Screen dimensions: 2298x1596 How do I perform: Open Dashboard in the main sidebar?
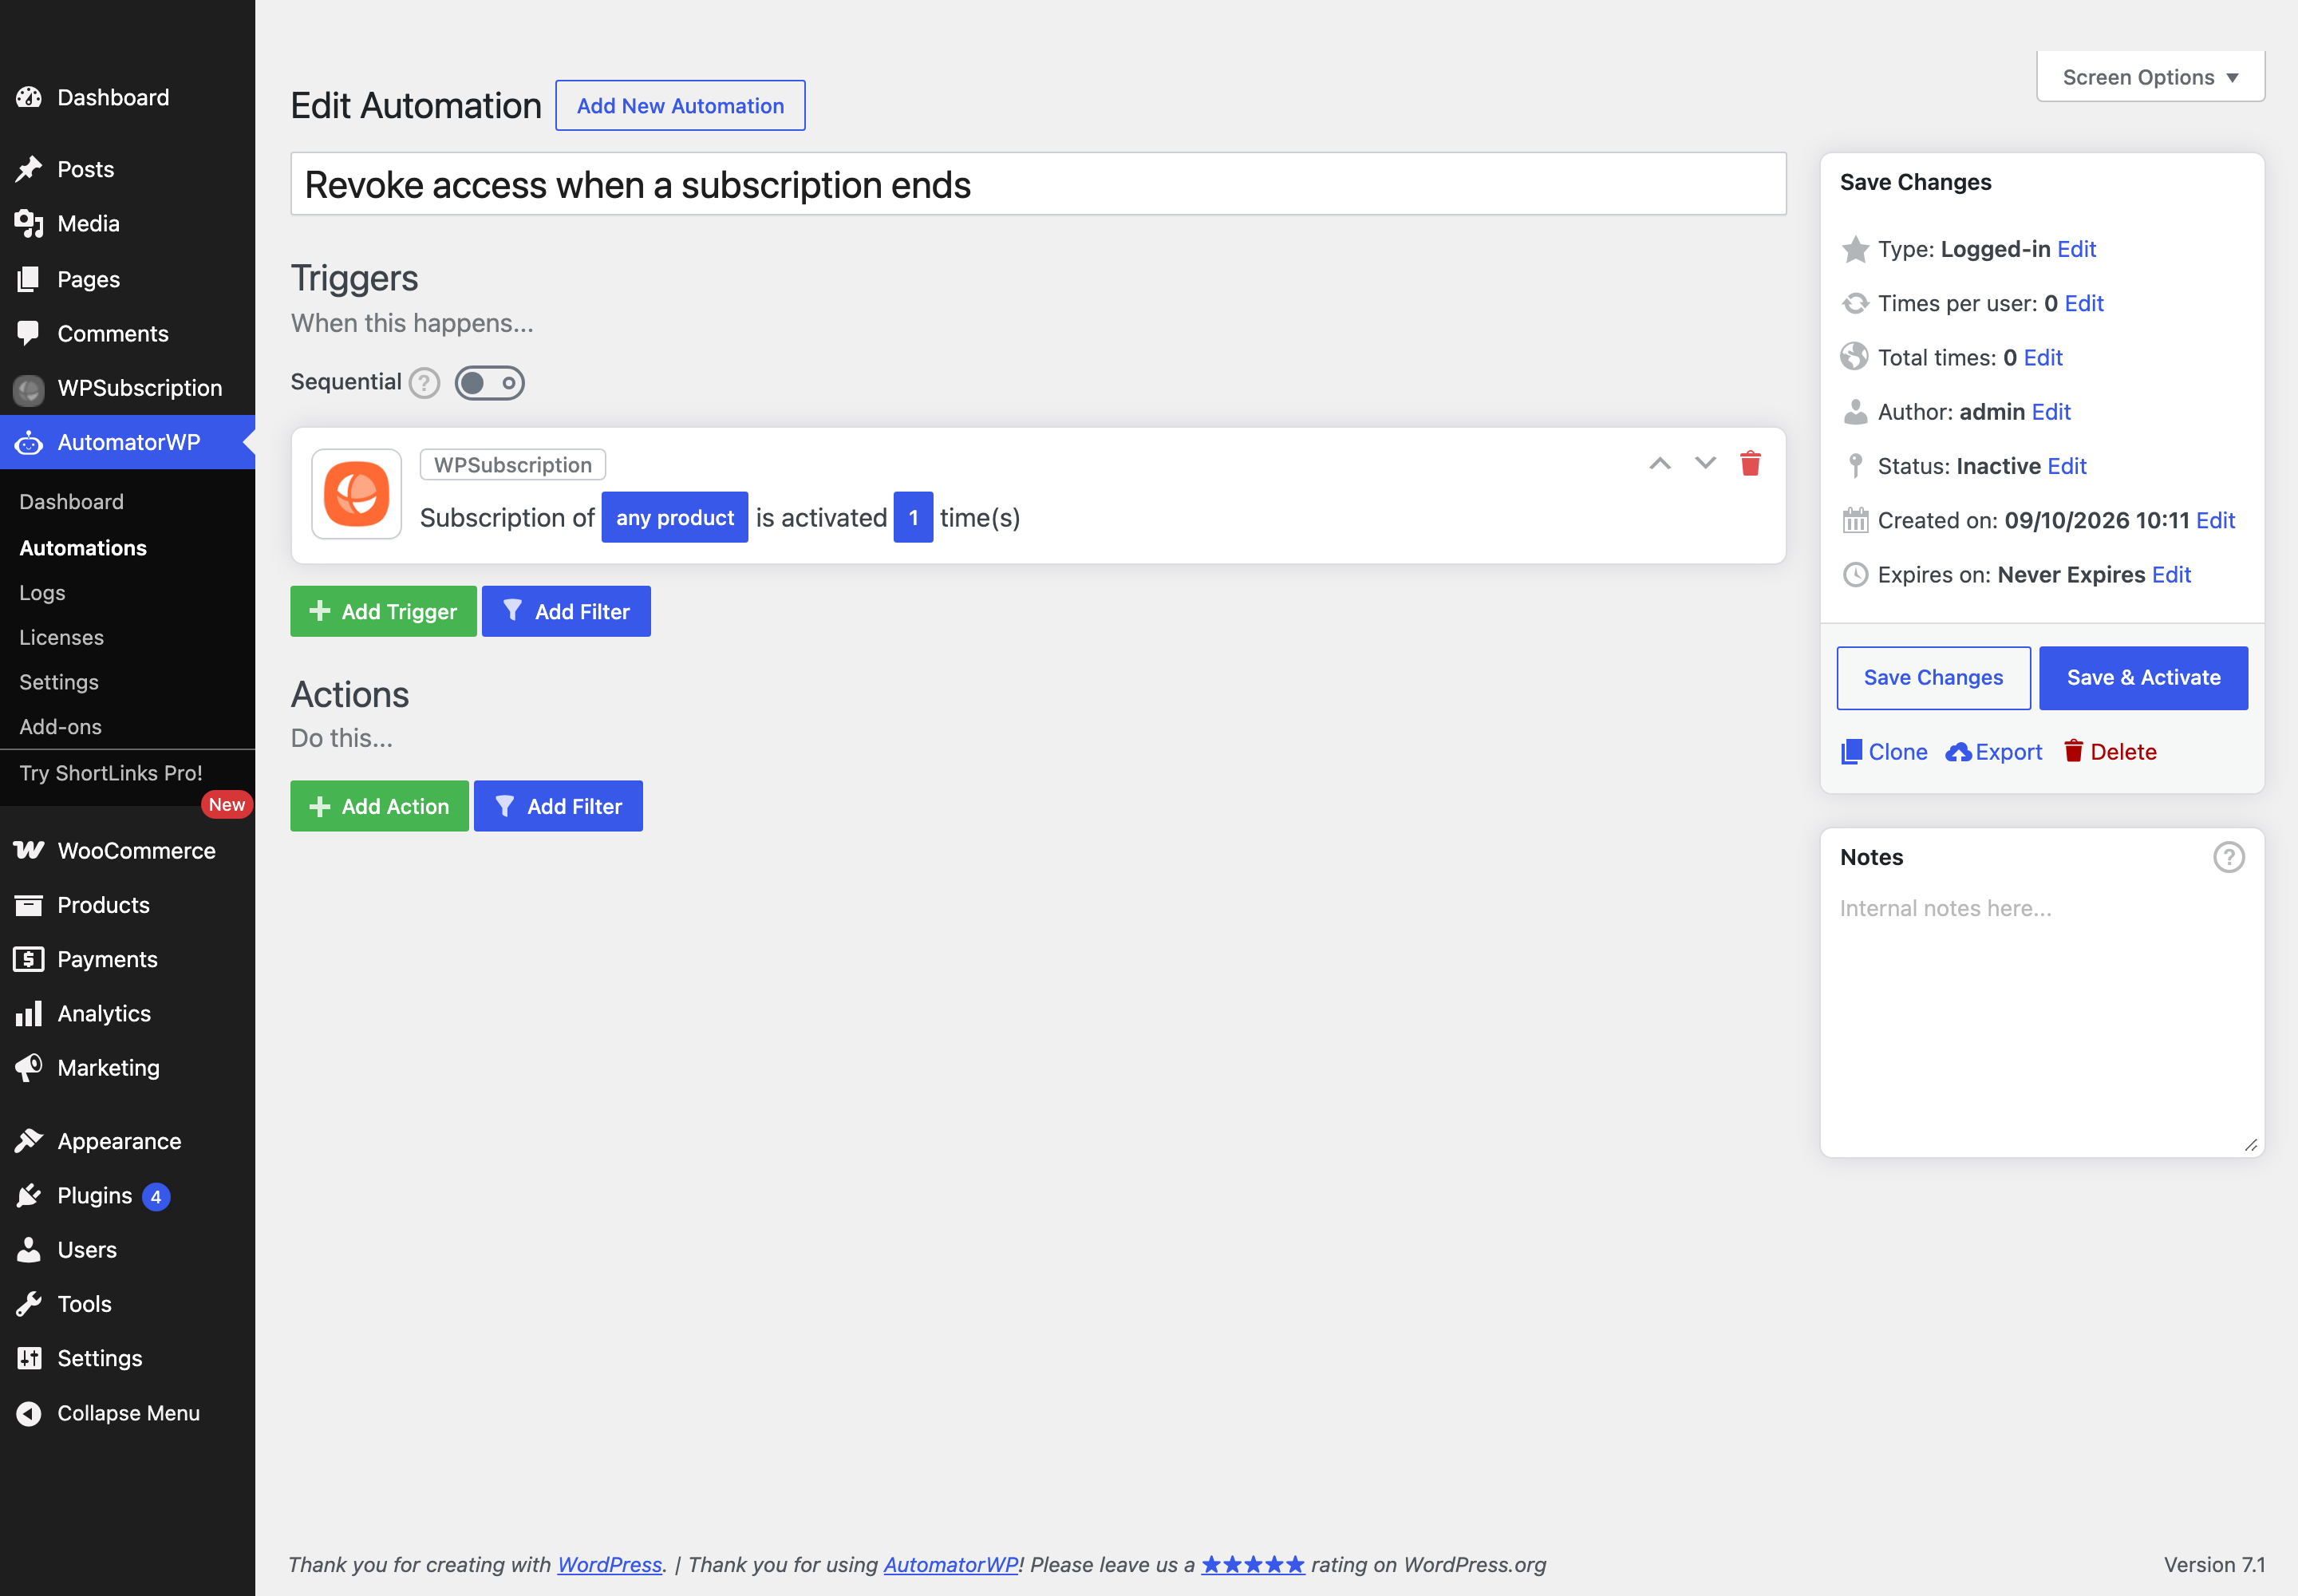(127, 98)
